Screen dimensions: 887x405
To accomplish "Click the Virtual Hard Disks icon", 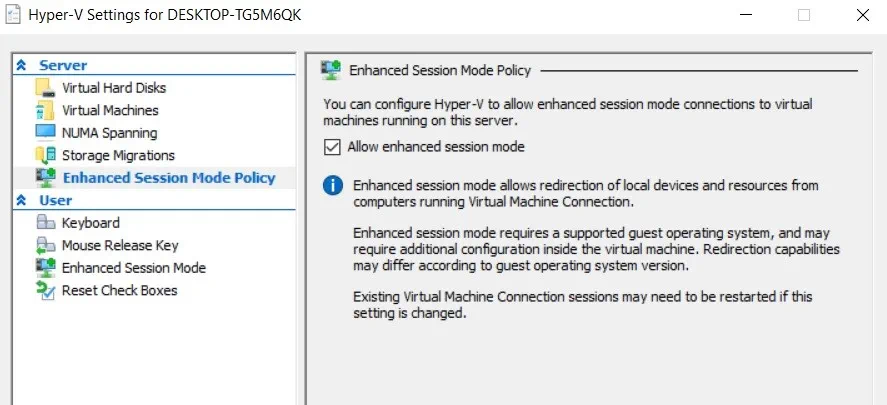I will (x=45, y=88).
